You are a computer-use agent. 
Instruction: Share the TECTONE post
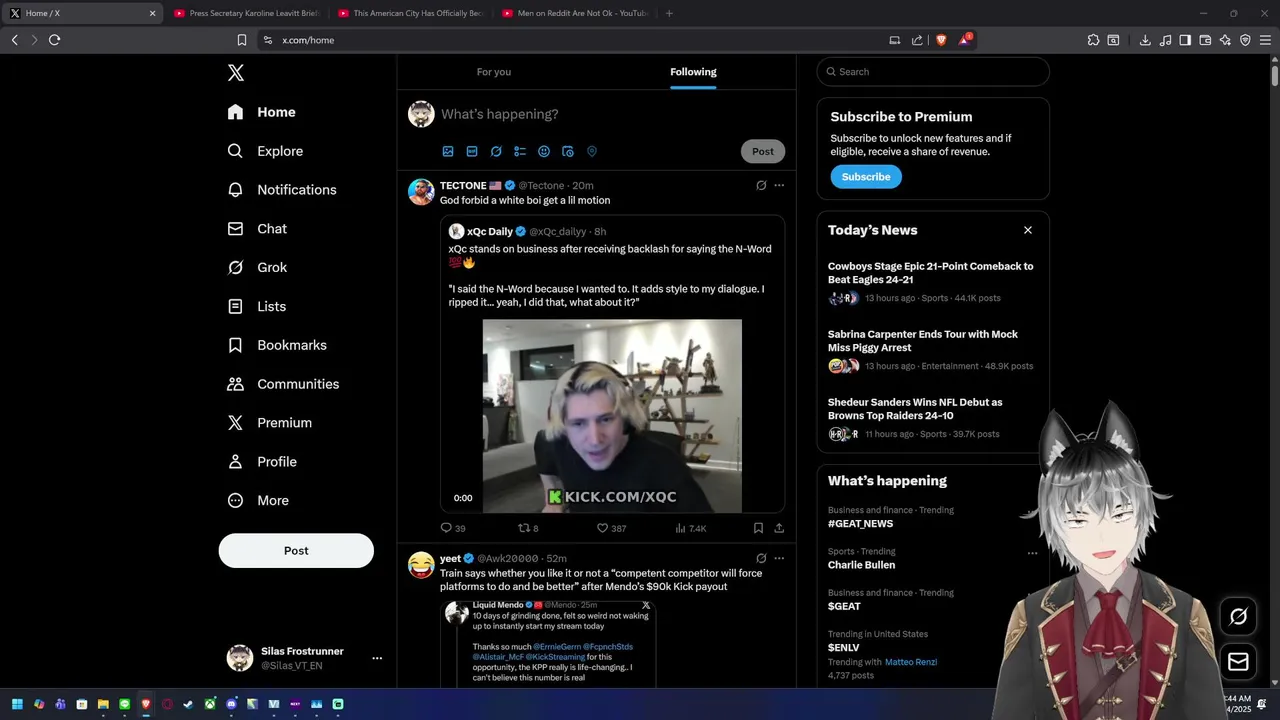pos(779,528)
